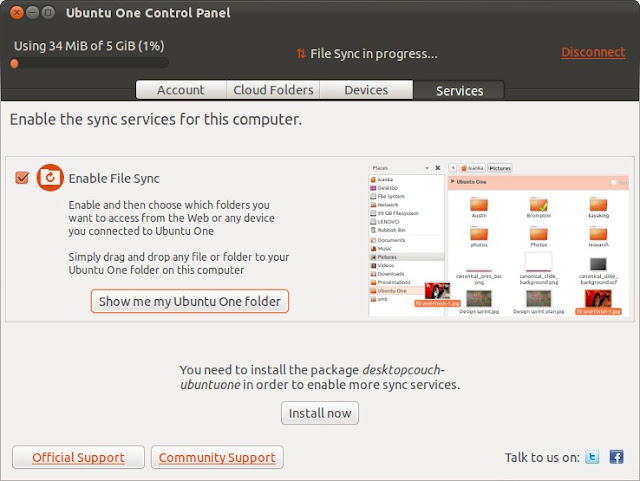Click the Enable File Sync label text
The image size is (640, 481).
114,178
